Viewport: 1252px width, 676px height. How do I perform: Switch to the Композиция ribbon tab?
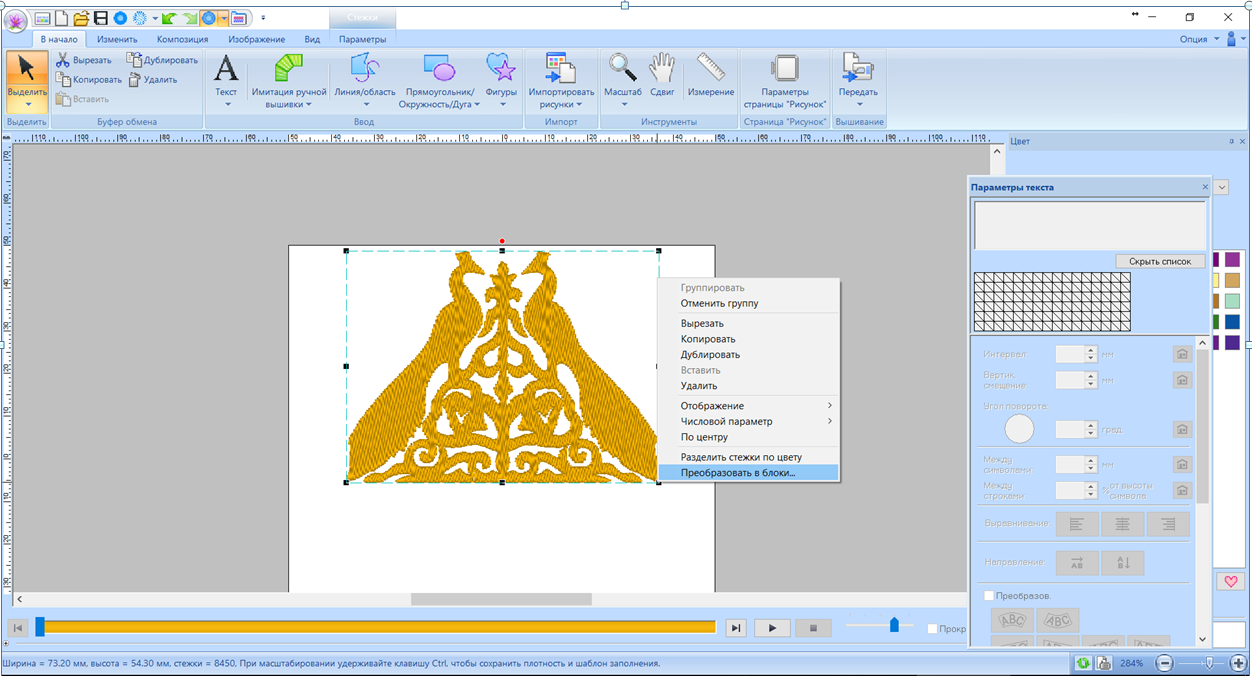[182, 39]
